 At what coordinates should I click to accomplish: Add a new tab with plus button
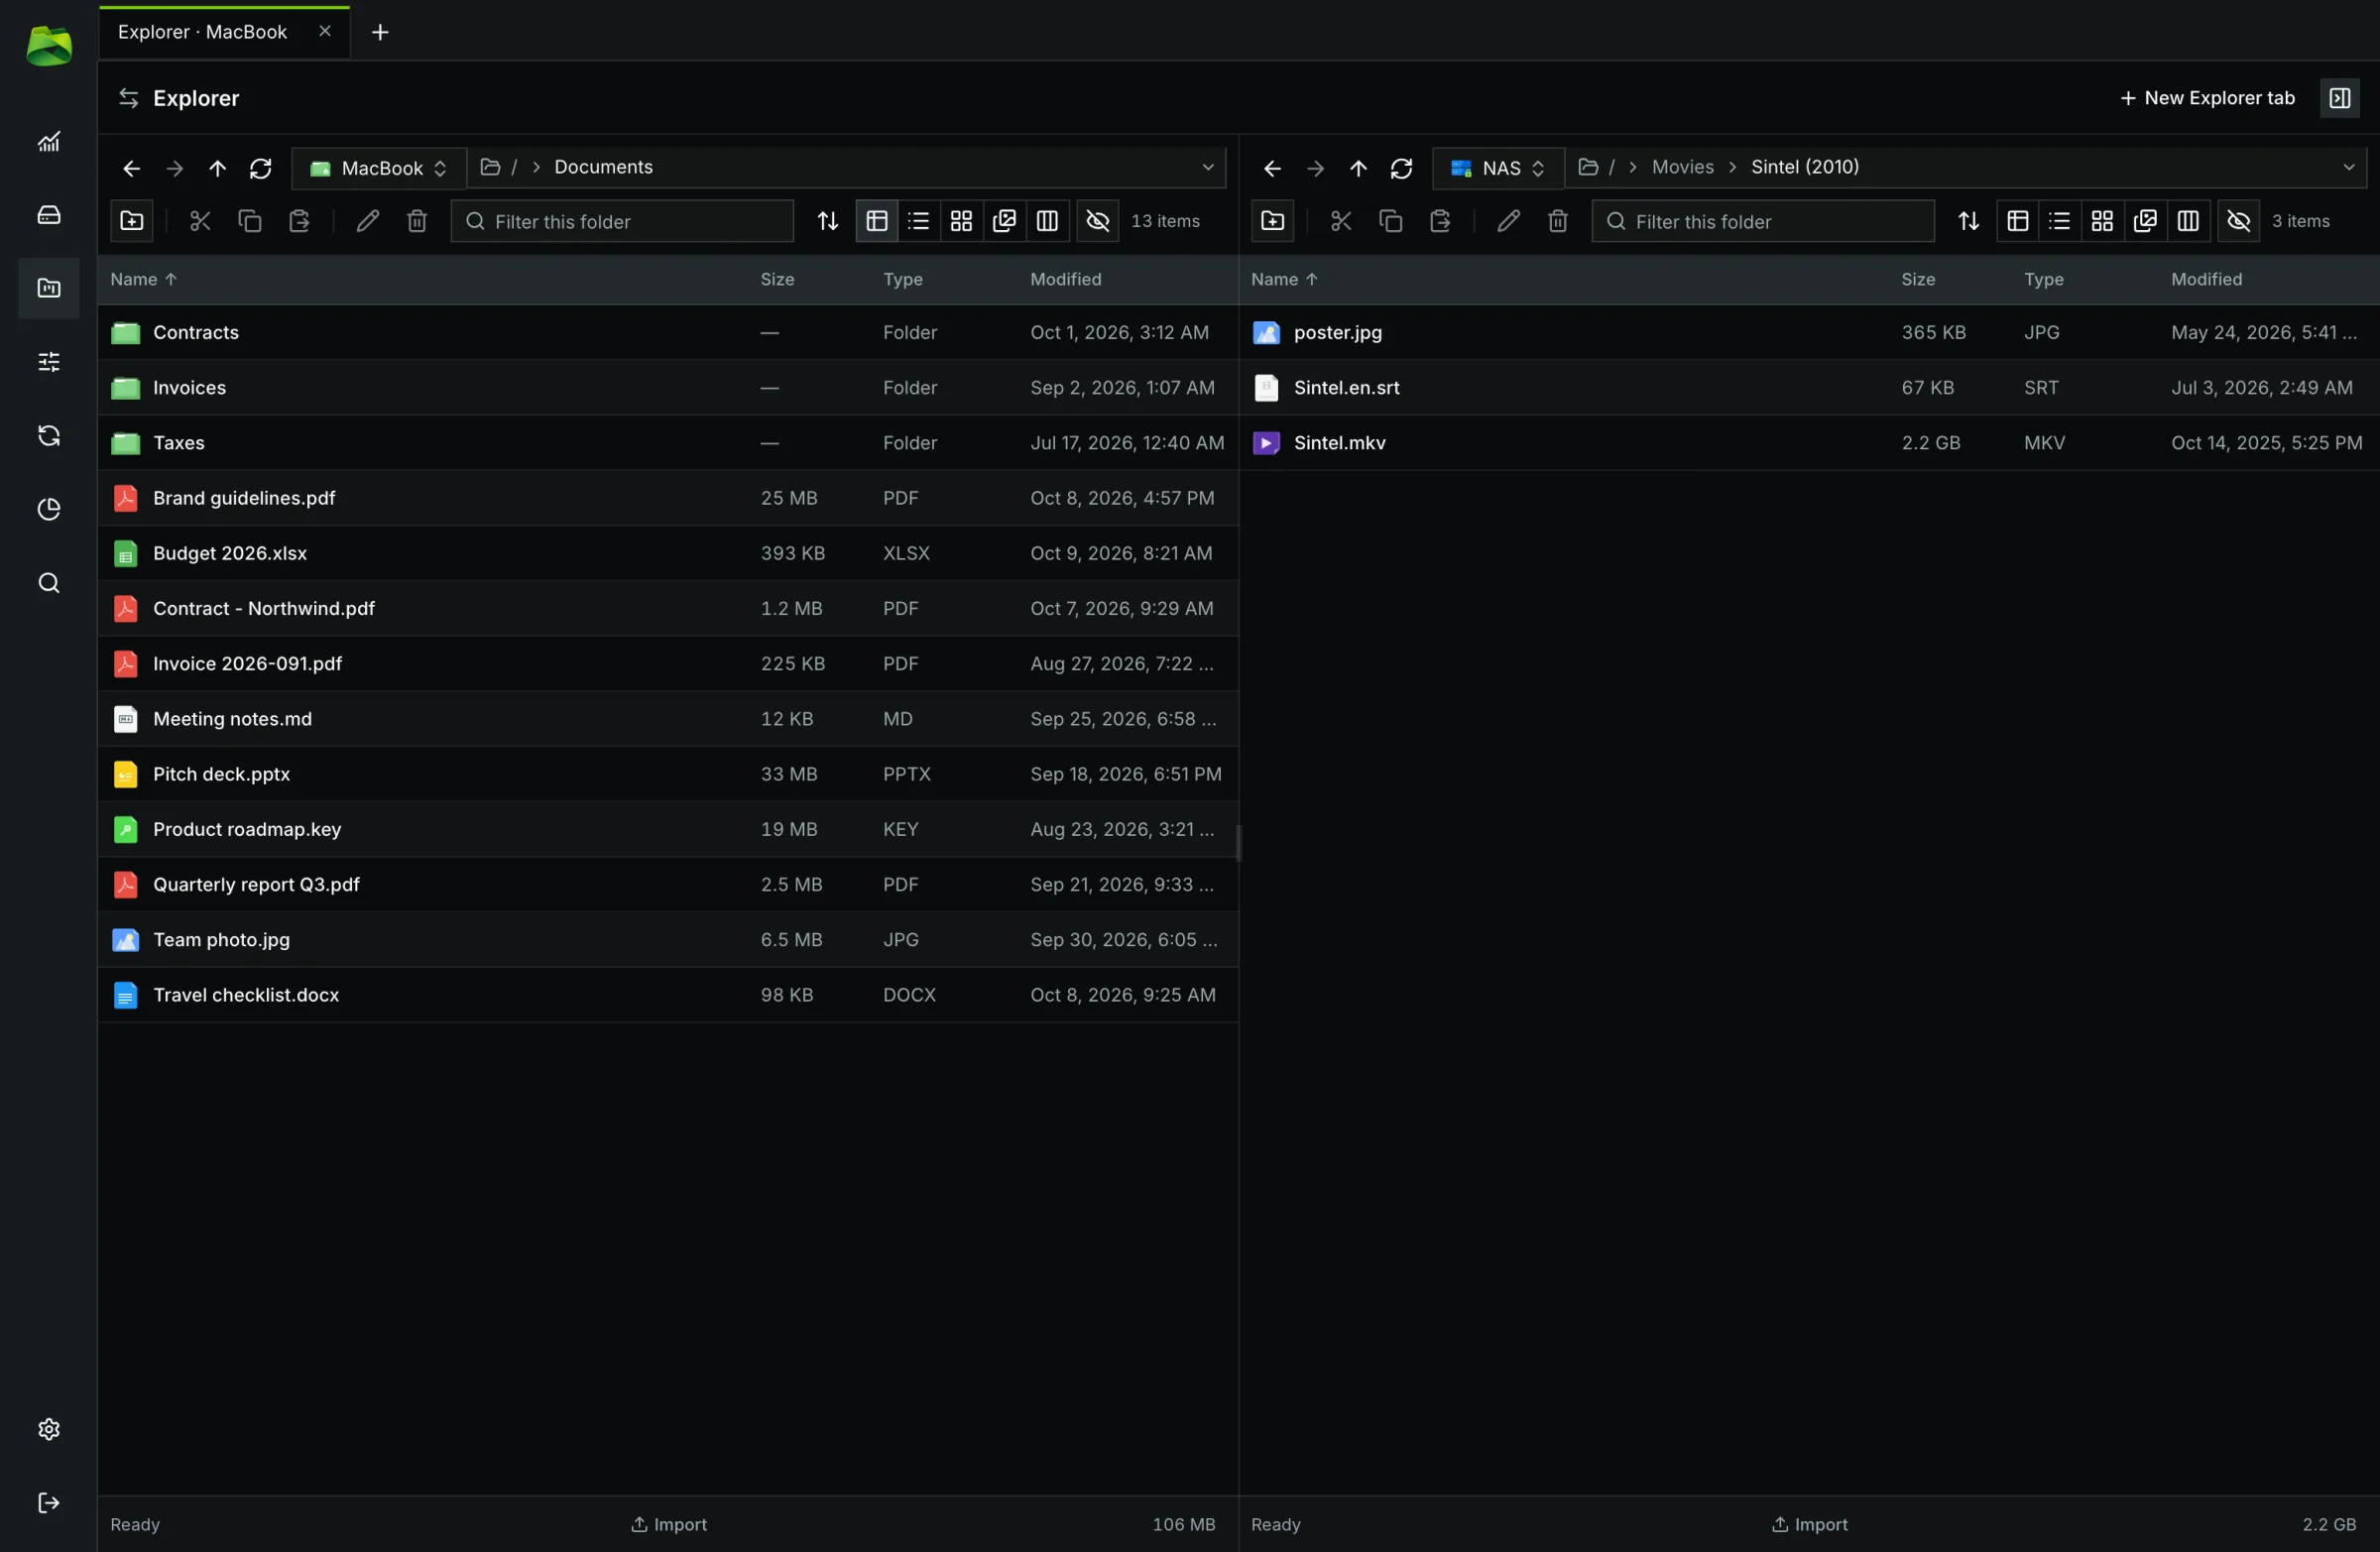380,32
